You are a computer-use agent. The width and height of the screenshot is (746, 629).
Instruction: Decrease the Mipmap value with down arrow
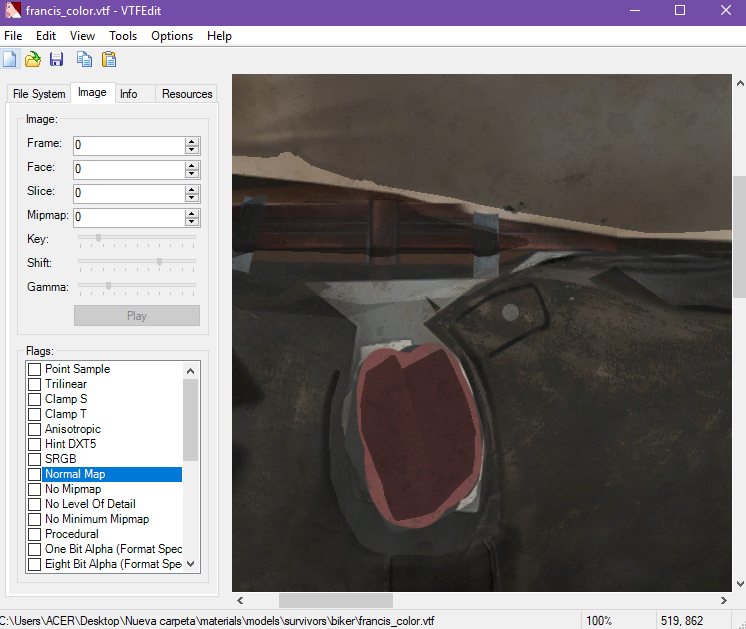click(x=192, y=222)
